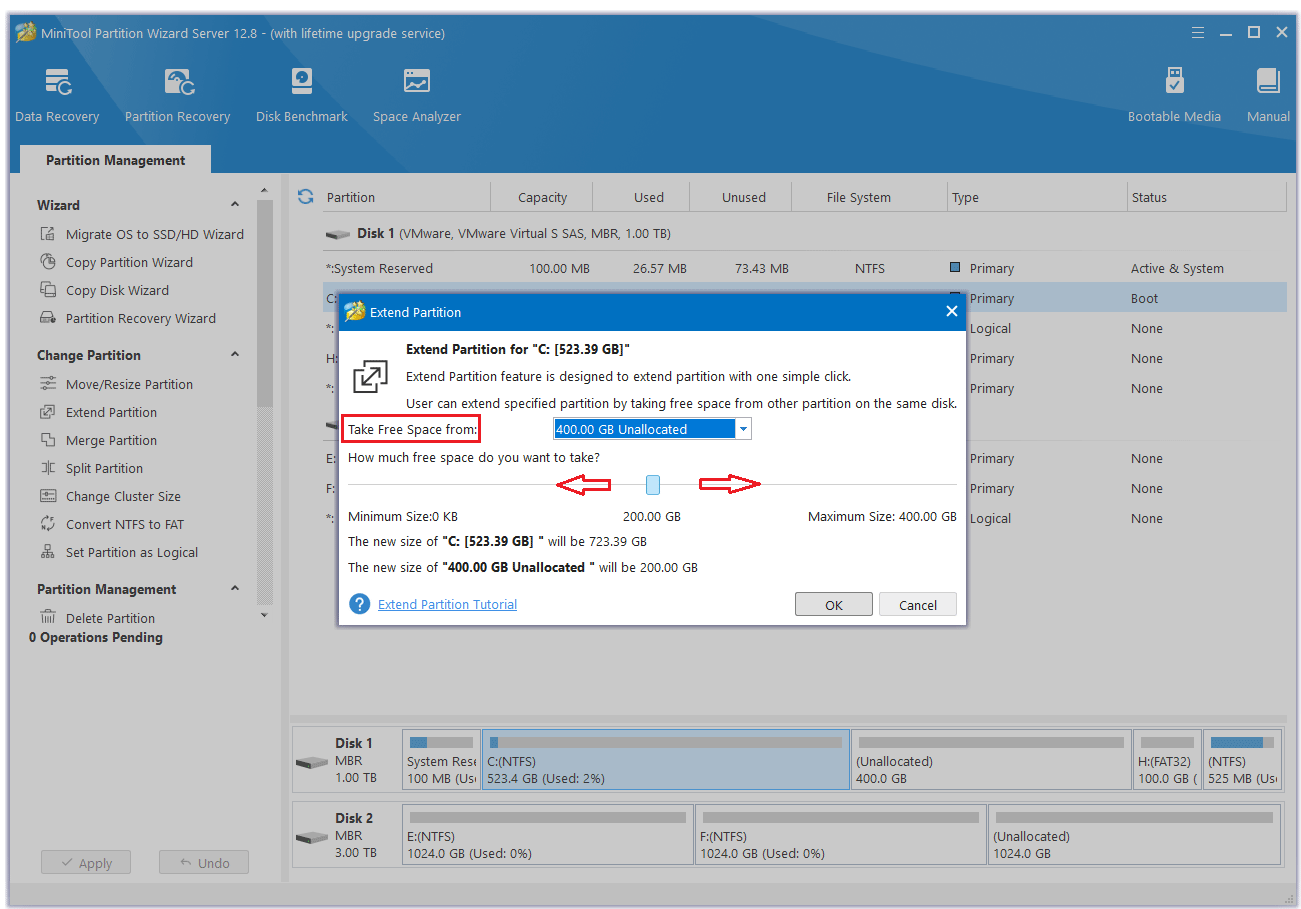Image resolution: width=1301 pixels, height=909 pixels.
Task: Collapse the Wizard section
Action: [x=235, y=205]
